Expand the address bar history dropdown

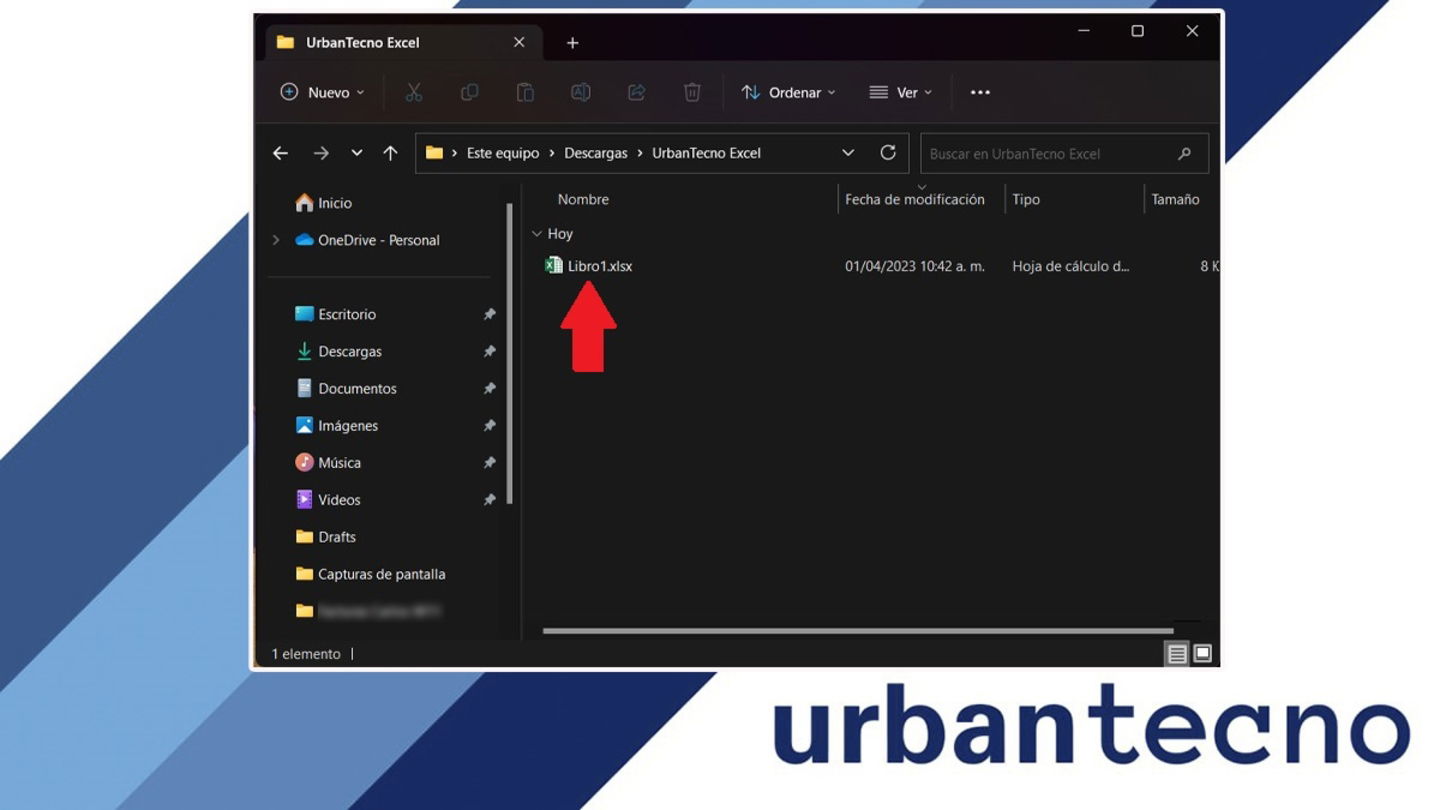coord(848,153)
